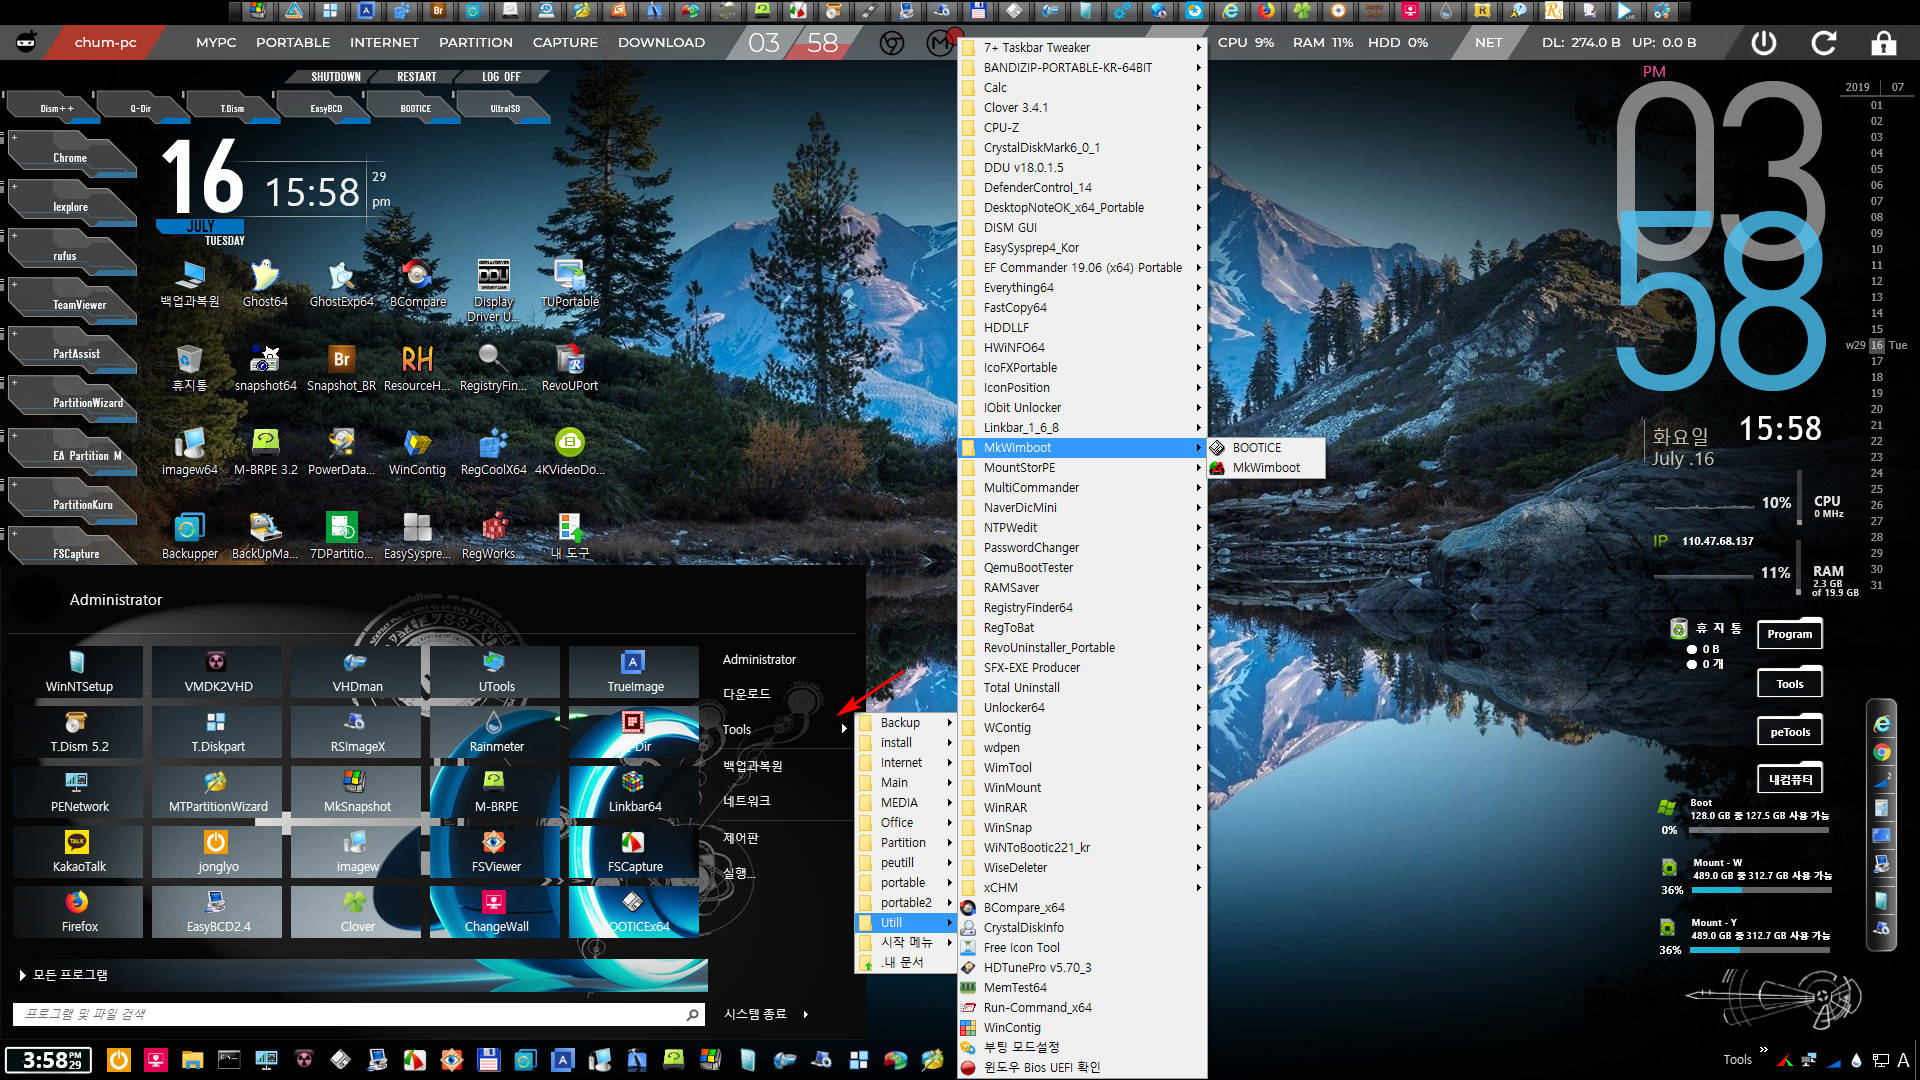Click the taskbar clock showing 3:58
The height and width of the screenshot is (1080, 1920).
[48, 1060]
